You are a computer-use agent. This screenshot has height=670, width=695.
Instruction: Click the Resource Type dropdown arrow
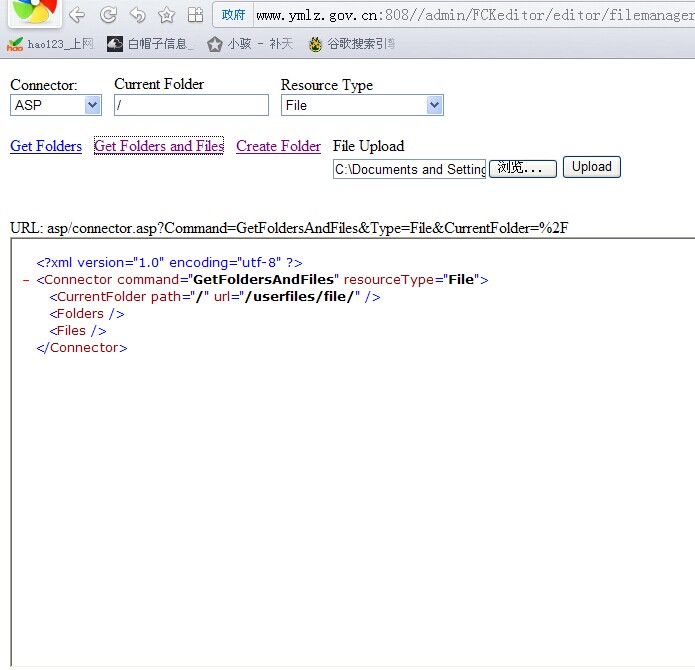click(434, 105)
